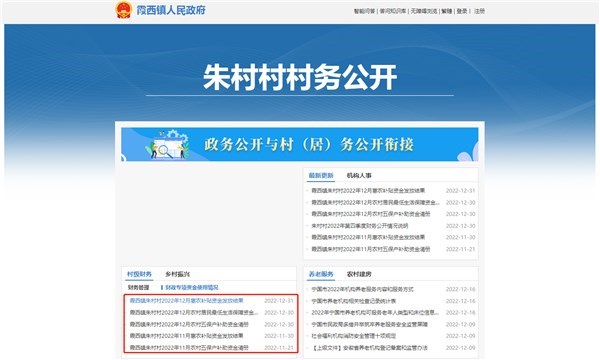Image resolution: width=600 pixels, height=360 pixels.
Task: Open 11月农村五保户补助资金清册 in 村级财务 list
Action: [189, 348]
